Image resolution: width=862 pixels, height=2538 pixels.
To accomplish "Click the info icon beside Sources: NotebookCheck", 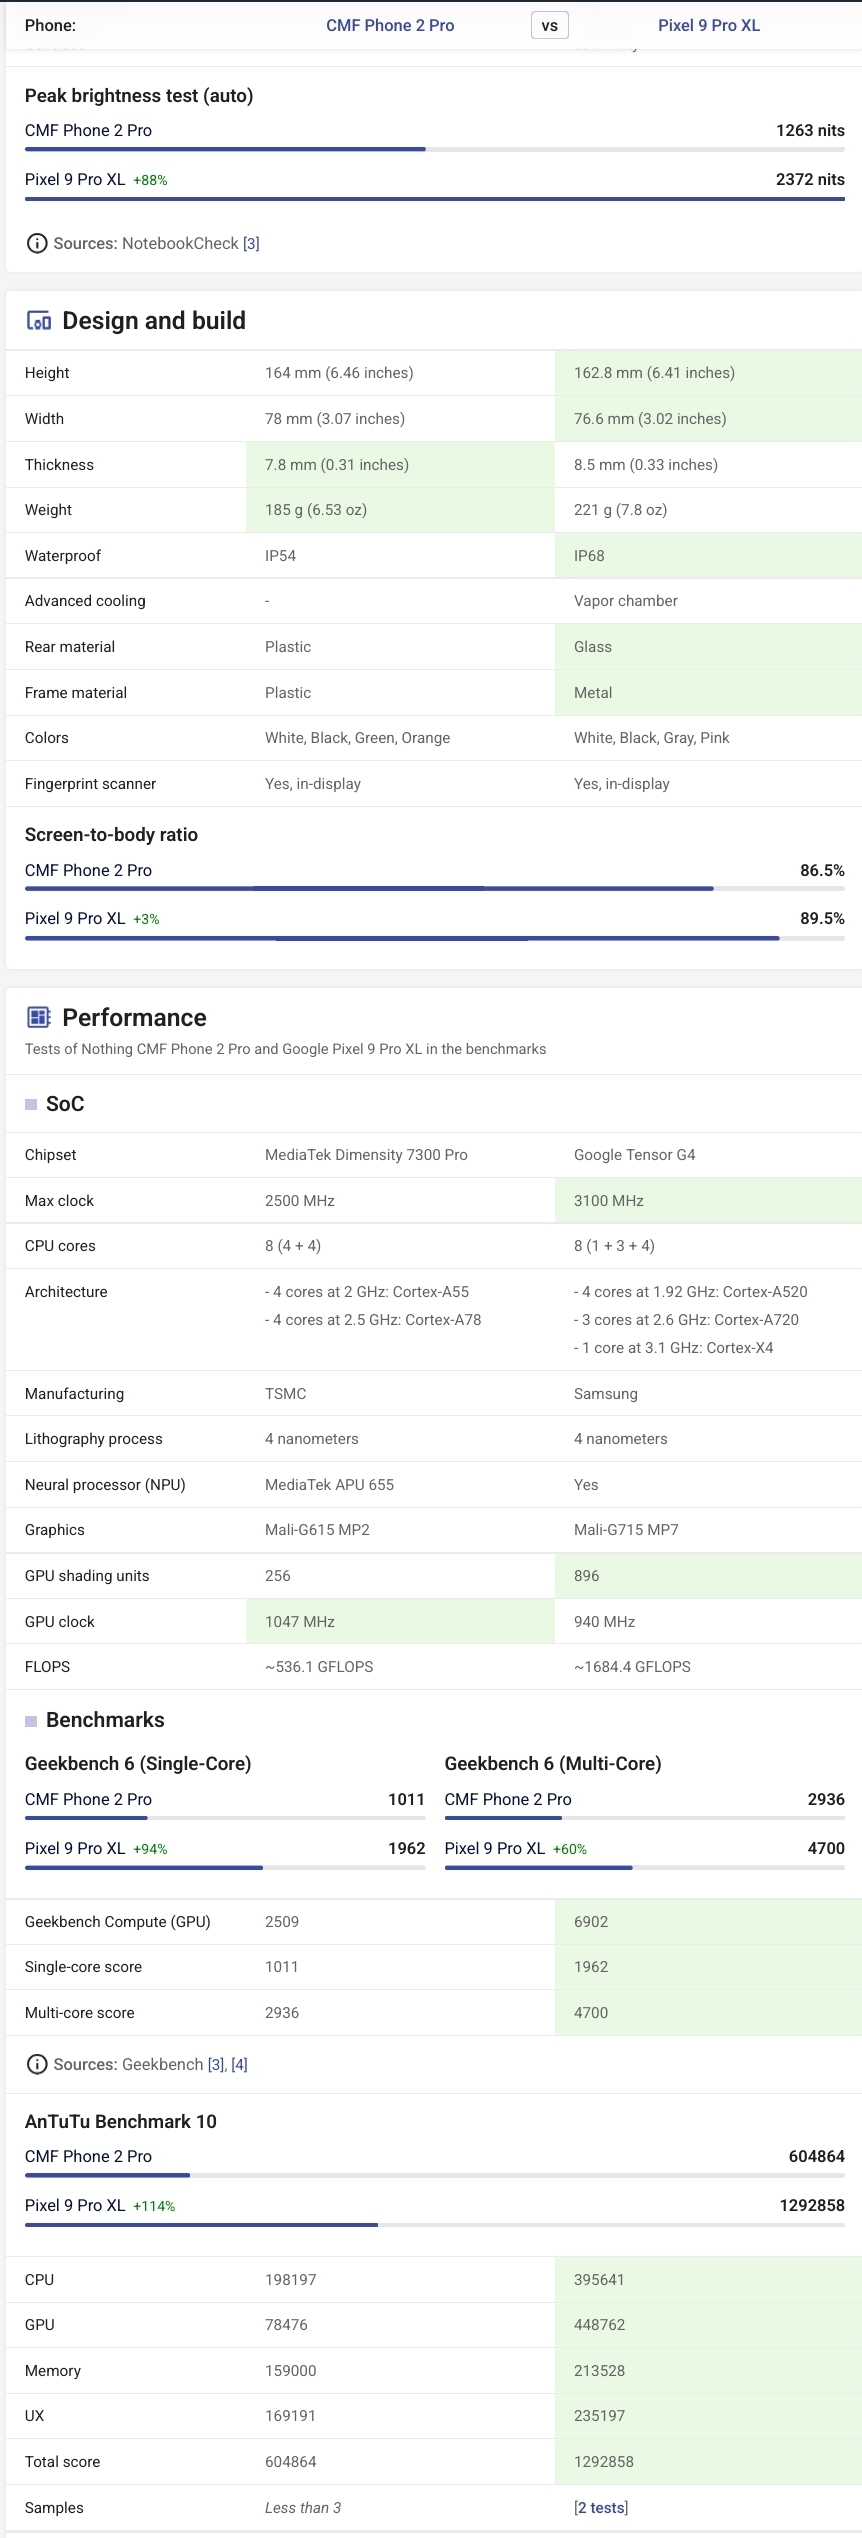I will click(x=37, y=243).
